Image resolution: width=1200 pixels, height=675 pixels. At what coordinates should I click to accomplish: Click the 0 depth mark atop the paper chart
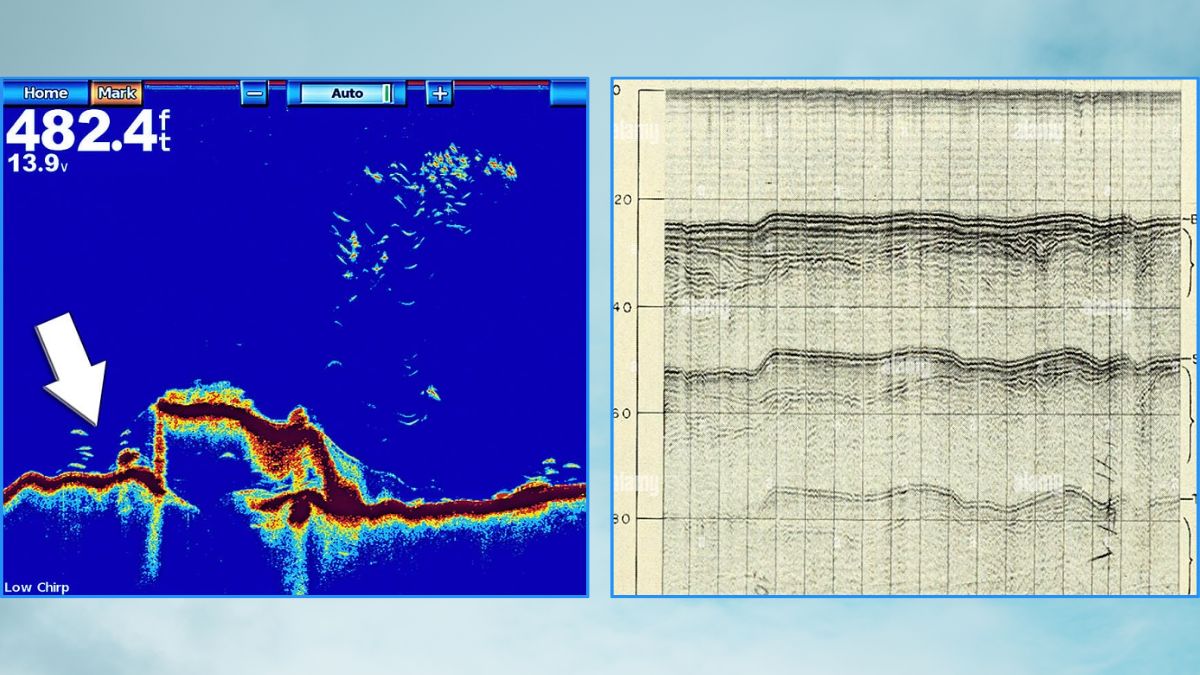click(x=617, y=91)
